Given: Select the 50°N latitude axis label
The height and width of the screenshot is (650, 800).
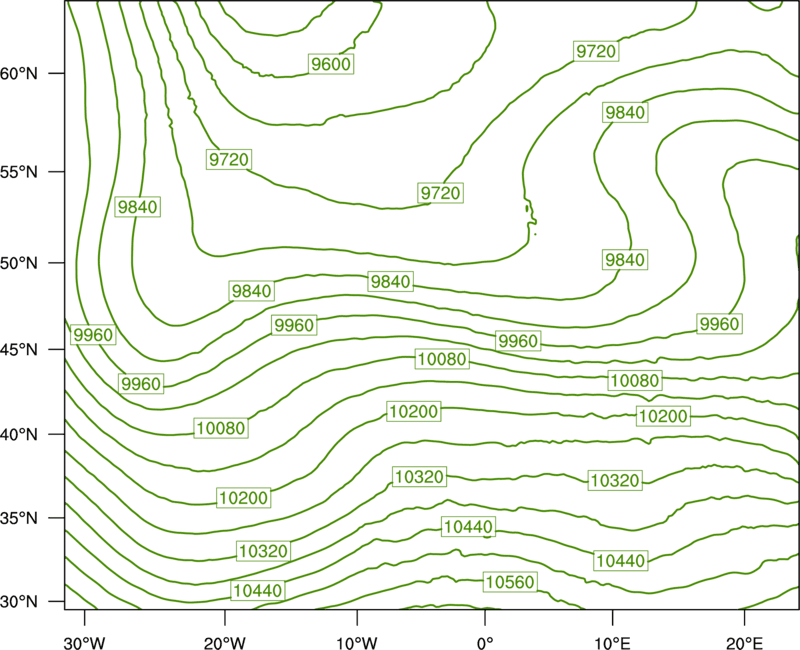Looking at the screenshot, I should [x=19, y=263].
